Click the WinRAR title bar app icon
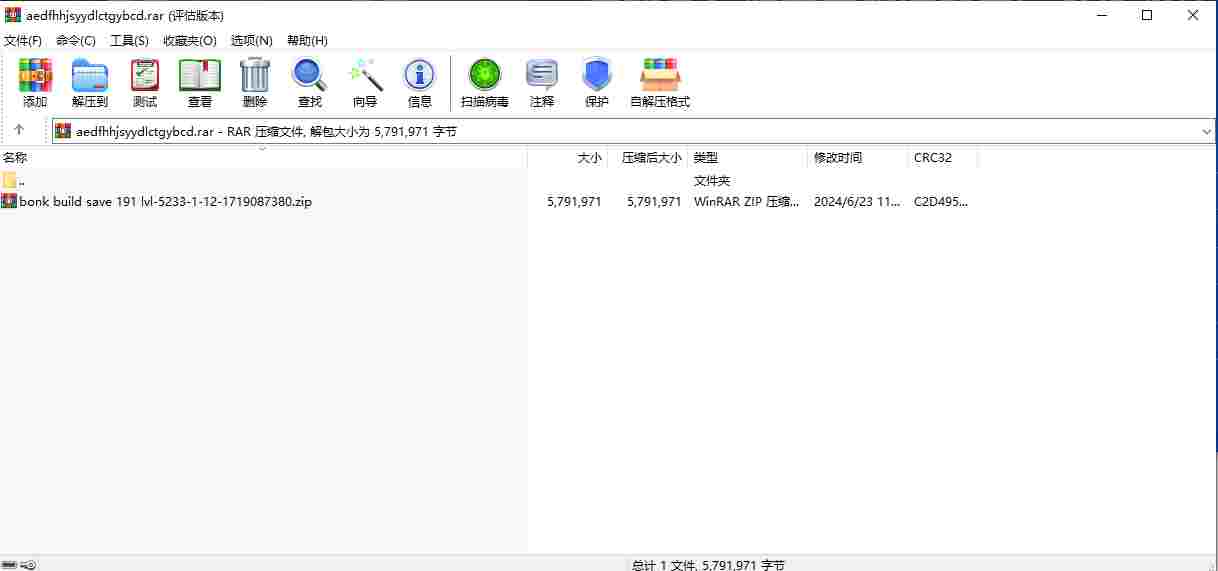 (x=13, y=15)
